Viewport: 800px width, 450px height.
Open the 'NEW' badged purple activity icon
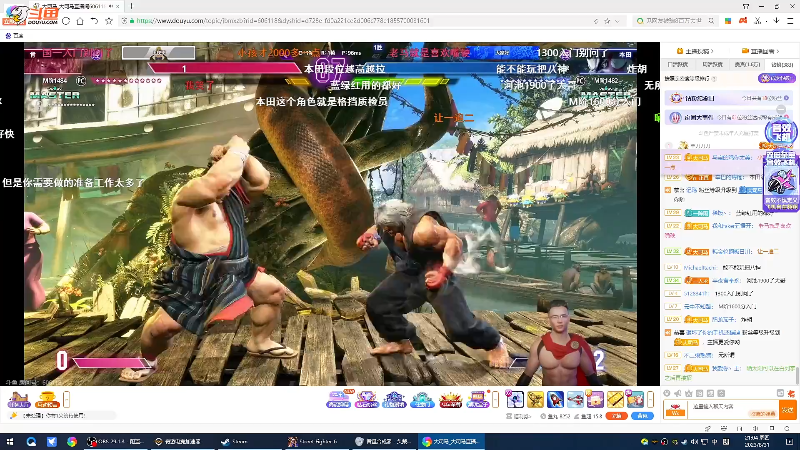click(339, 399)
